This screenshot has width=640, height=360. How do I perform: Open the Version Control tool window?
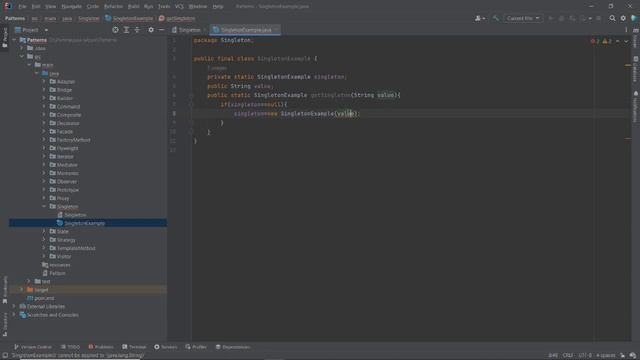pos(33,347)
